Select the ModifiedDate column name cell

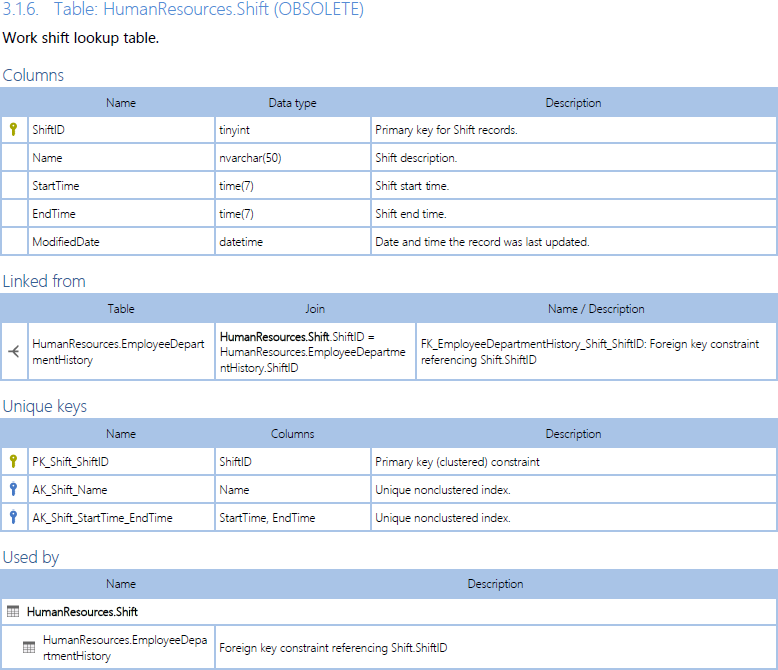pyautogui.click(x=66, y=241)
